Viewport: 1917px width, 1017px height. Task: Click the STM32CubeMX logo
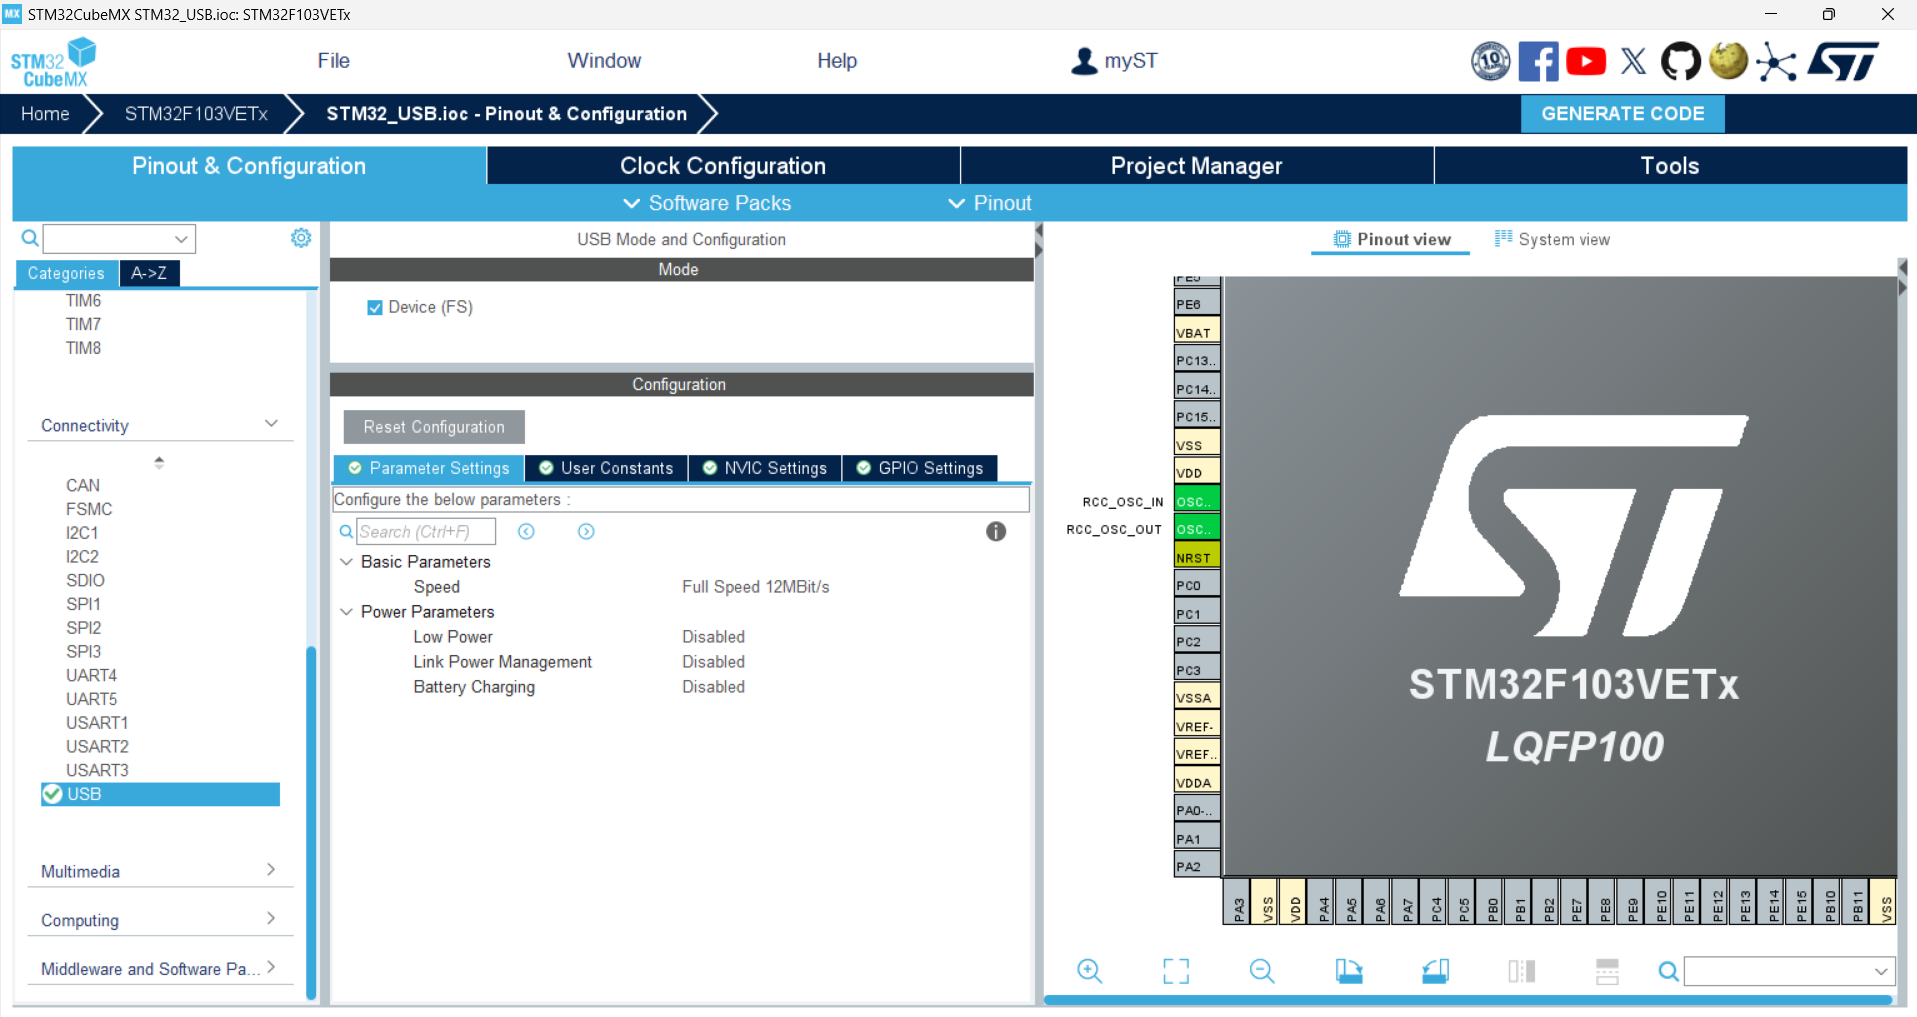click(x=53, y=62)
